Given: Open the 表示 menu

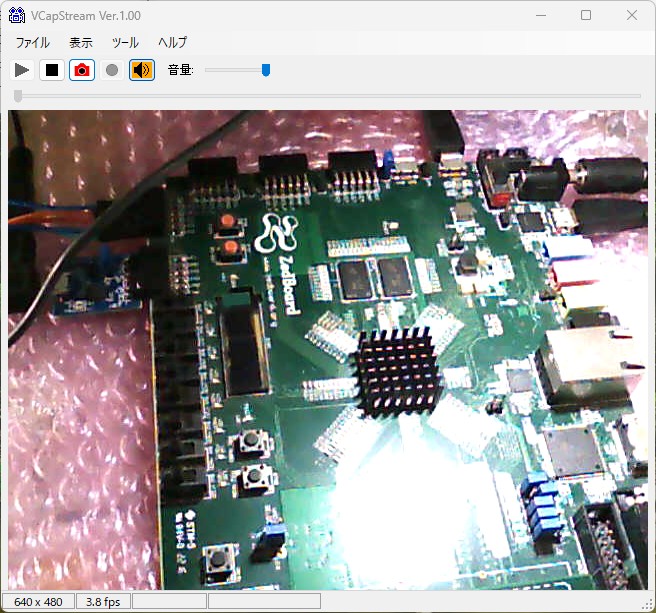Looking at the screenshot, I should tap(81, 43).
